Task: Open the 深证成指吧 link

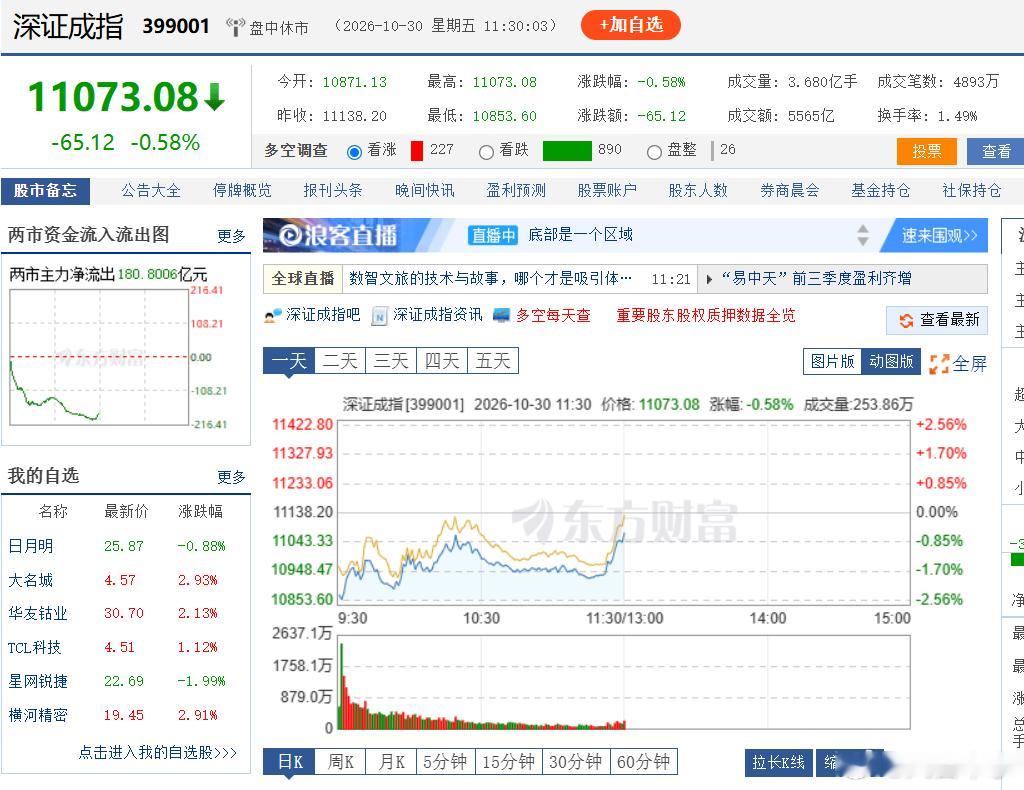Action: tap(323, 315)
